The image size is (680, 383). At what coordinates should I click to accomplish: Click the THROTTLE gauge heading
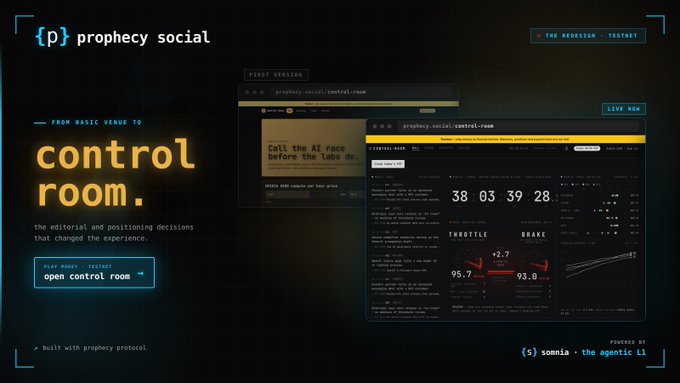pos(468,235)
